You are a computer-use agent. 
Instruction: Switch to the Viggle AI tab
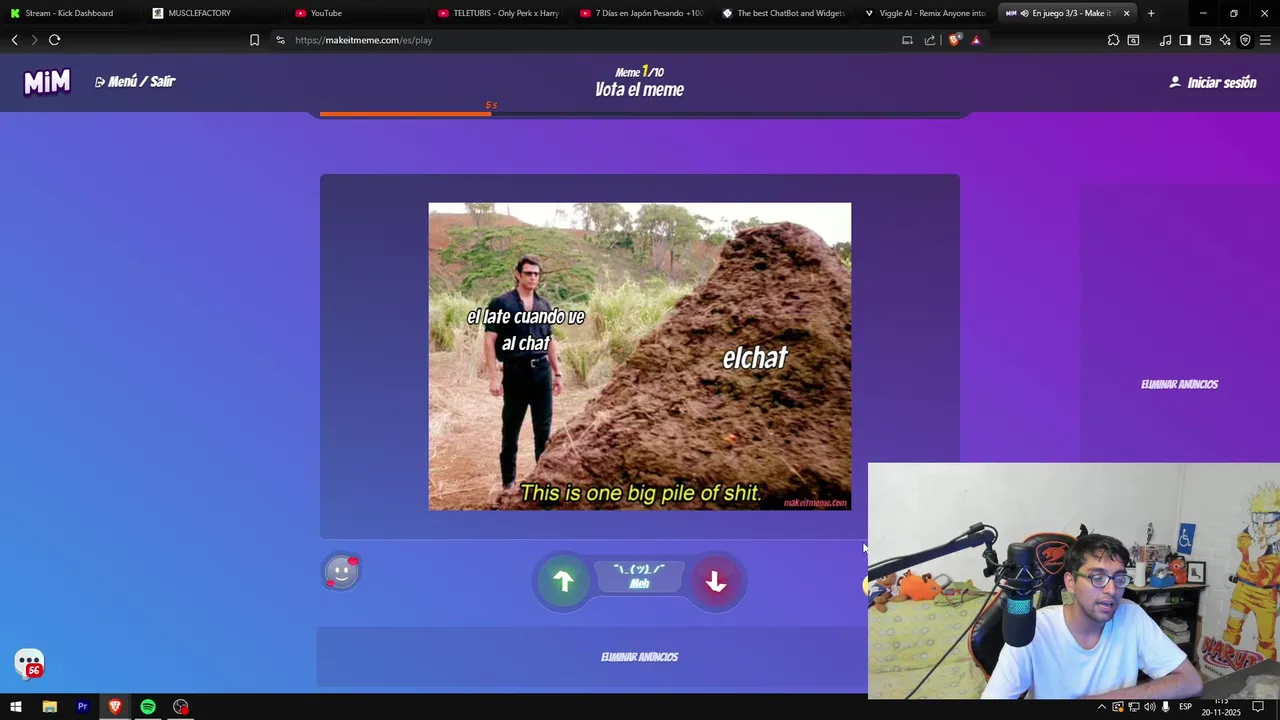pos(927,13)
